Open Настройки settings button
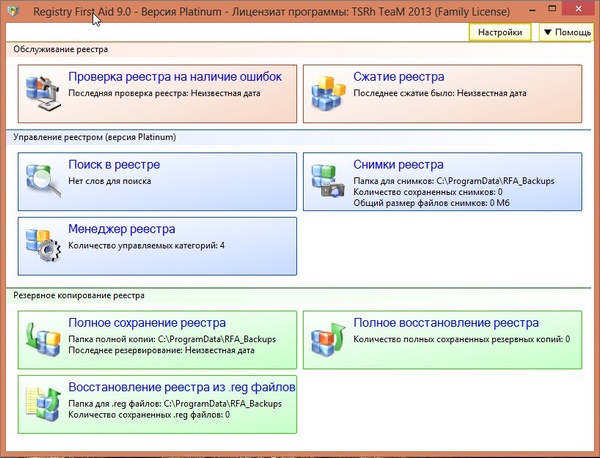 click(500, 32)
